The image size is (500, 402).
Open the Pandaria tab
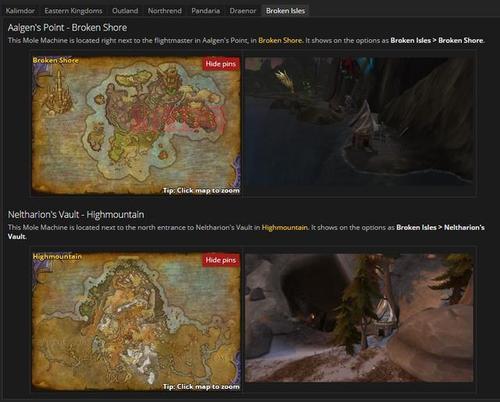pos(205,11)
